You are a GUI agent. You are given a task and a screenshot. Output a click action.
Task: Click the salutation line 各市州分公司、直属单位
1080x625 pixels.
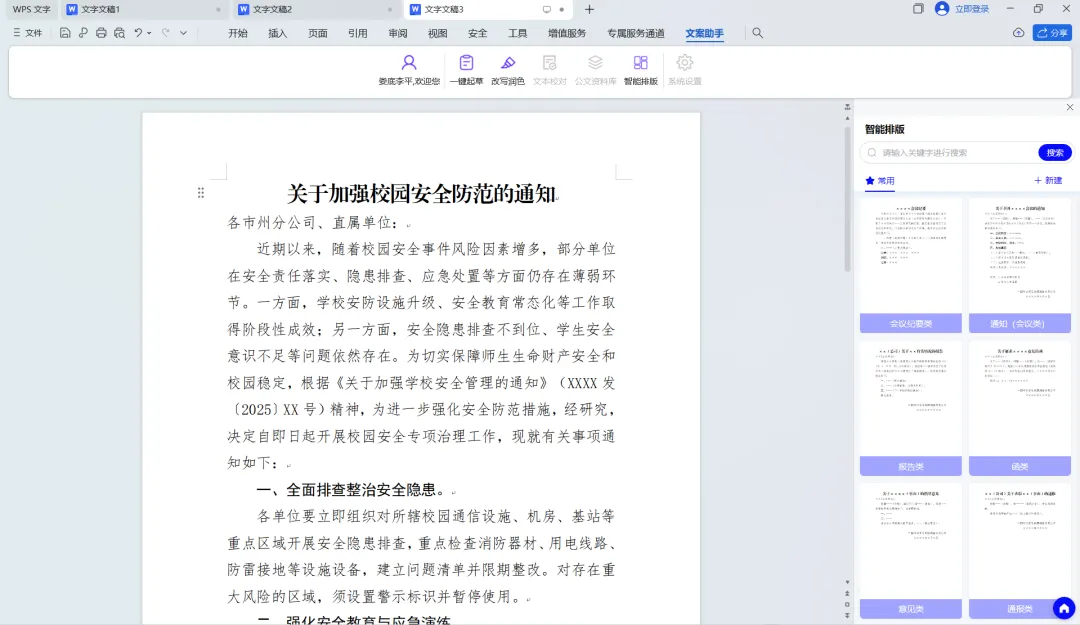[313, 223]
